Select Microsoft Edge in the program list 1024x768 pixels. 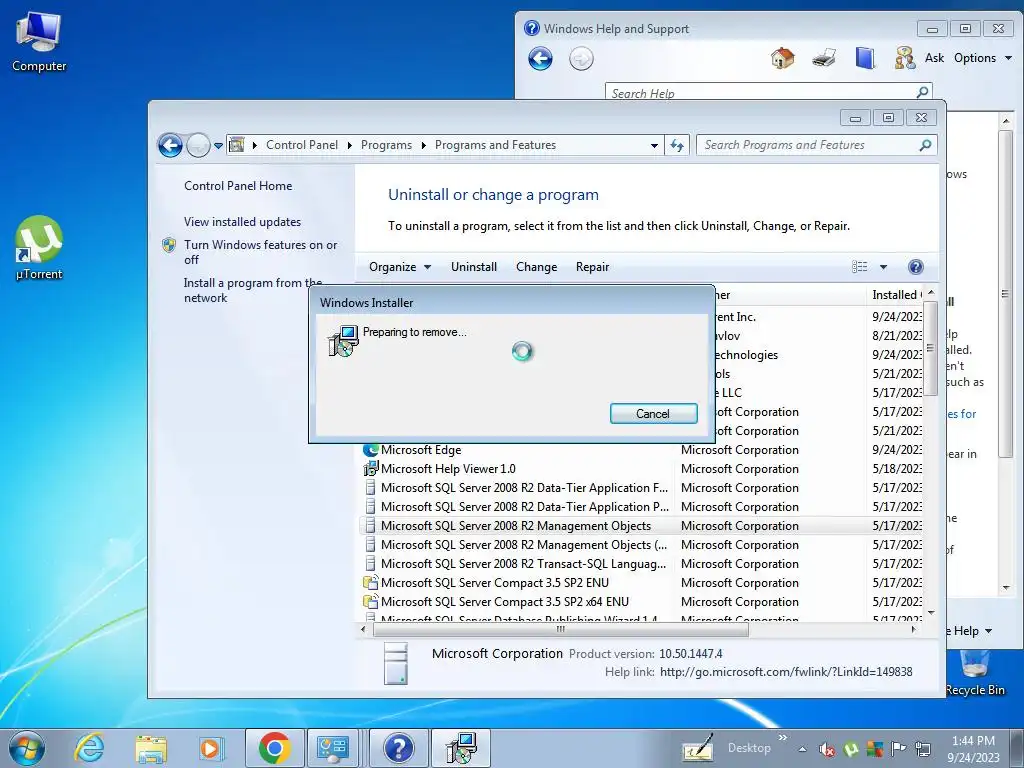tap(640, 449)
